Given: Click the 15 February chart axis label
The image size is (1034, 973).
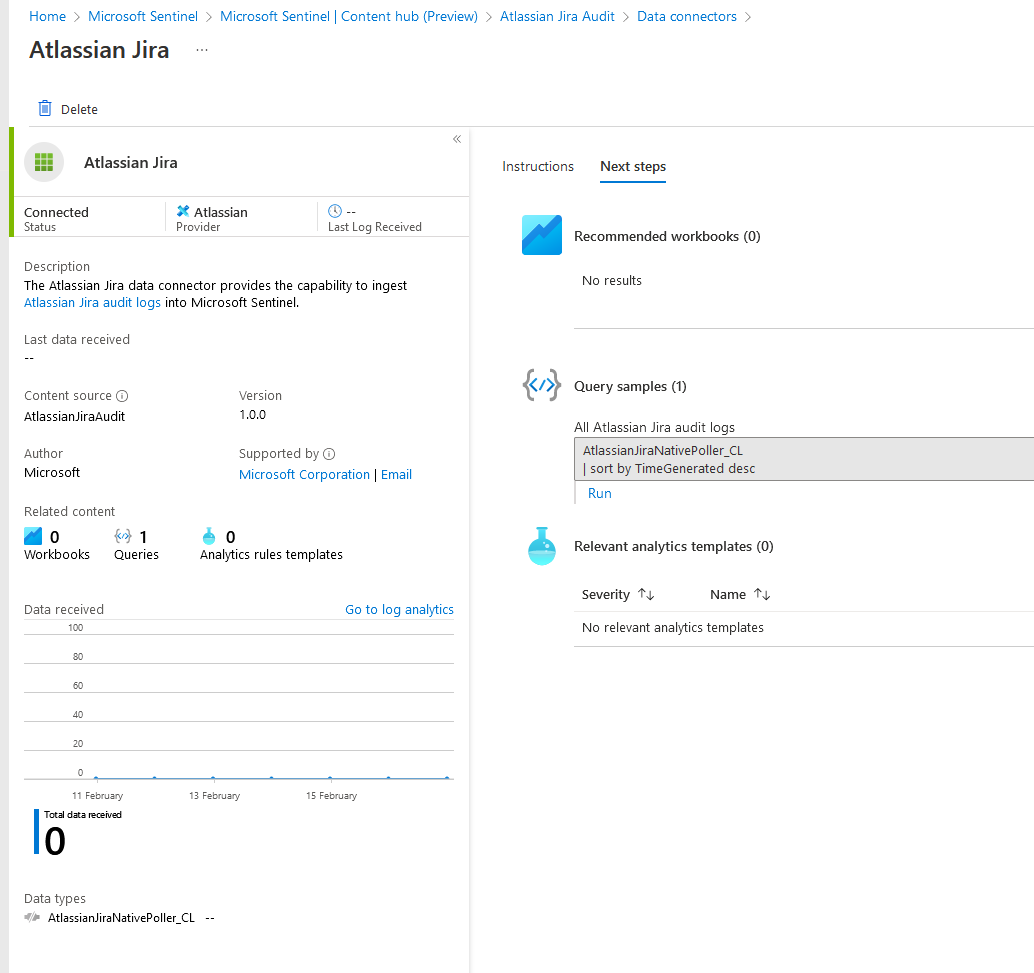Looking at the screenshot, I should point(331,796).
